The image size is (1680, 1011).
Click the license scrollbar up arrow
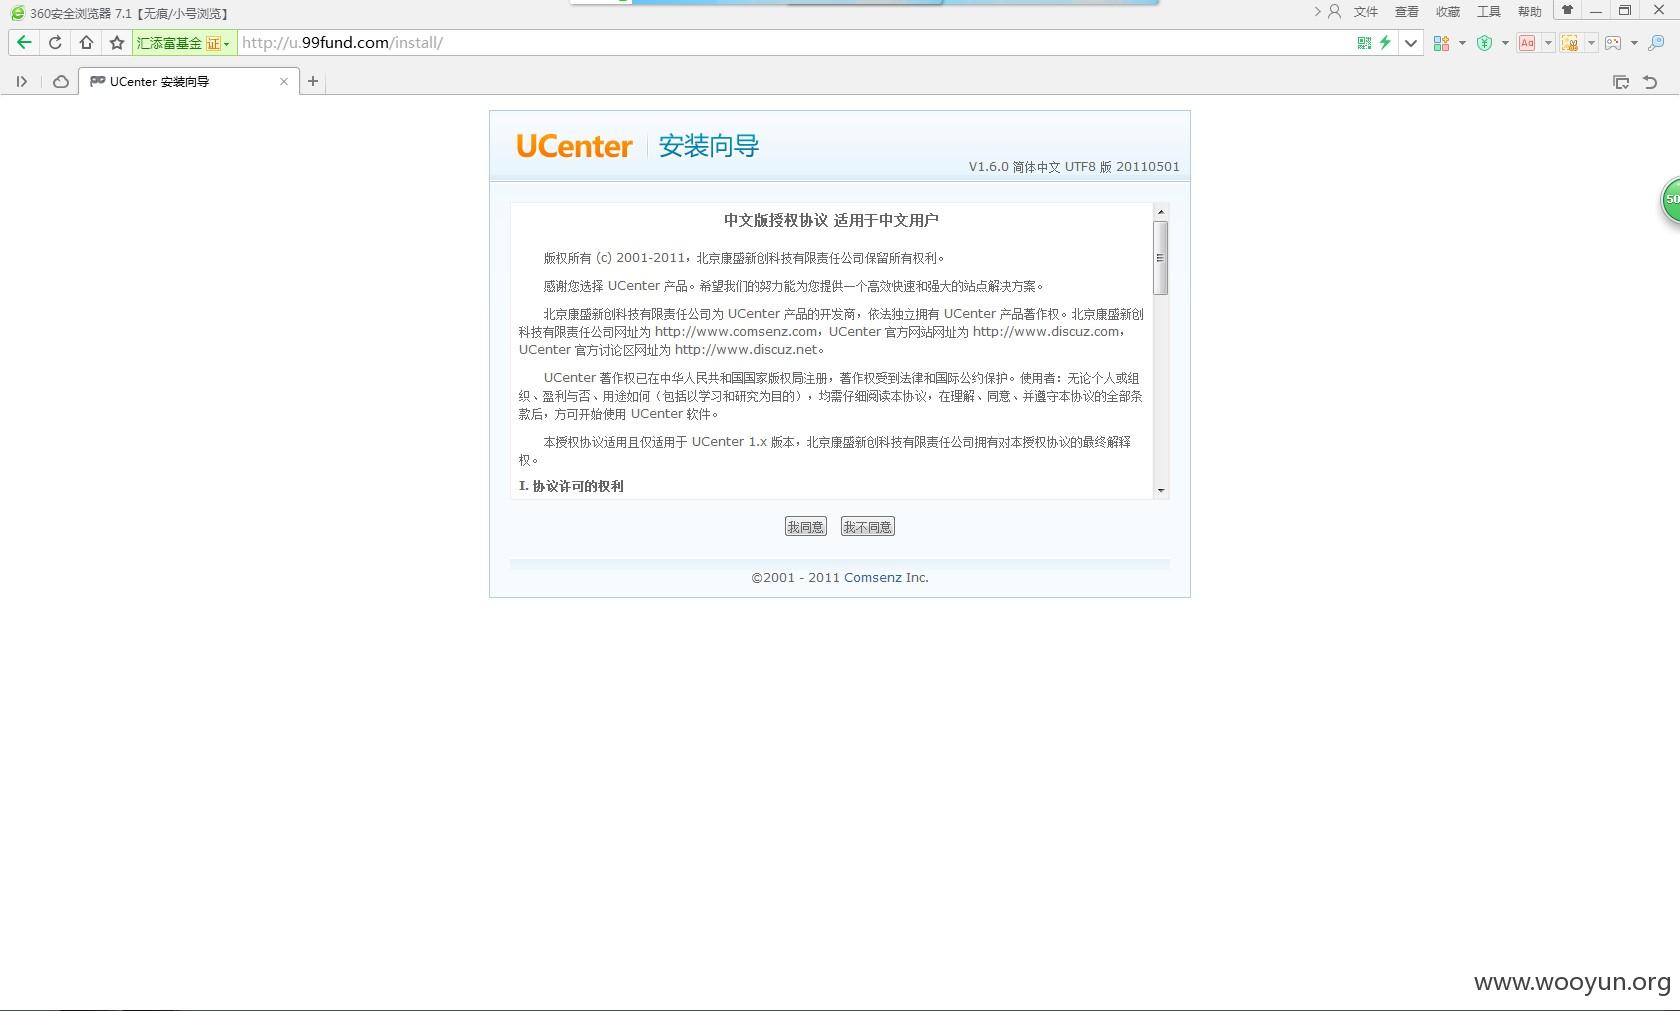click(1160, 212)
